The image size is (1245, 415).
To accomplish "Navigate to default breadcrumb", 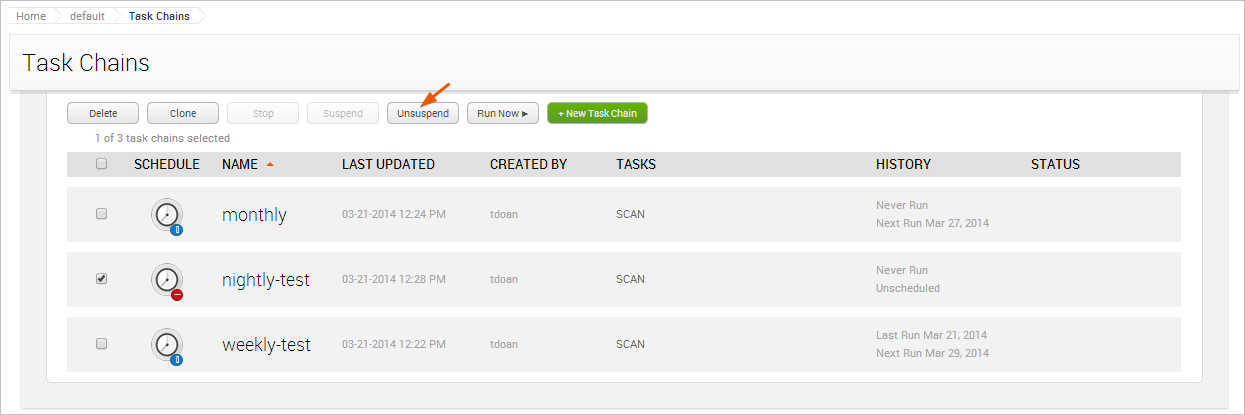I will point(87,16).
